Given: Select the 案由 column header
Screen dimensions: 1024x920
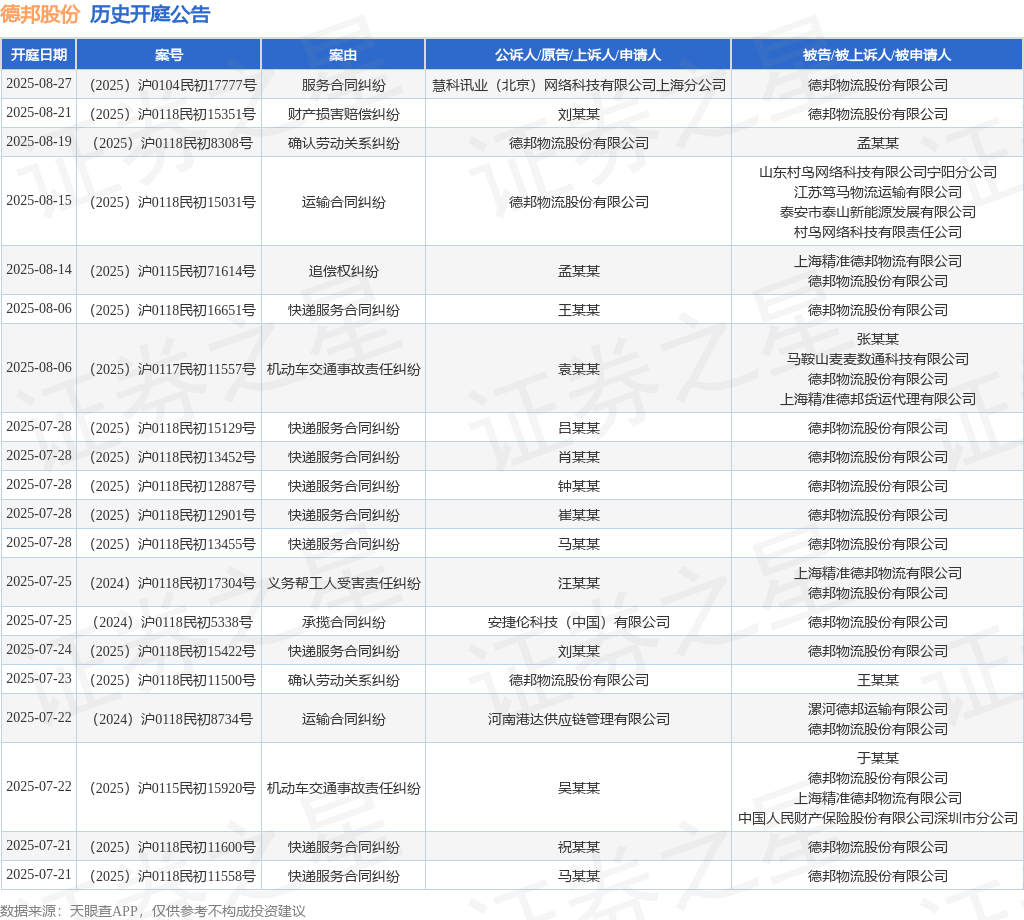Looking at the screenshot, I should tap(343, 55).
